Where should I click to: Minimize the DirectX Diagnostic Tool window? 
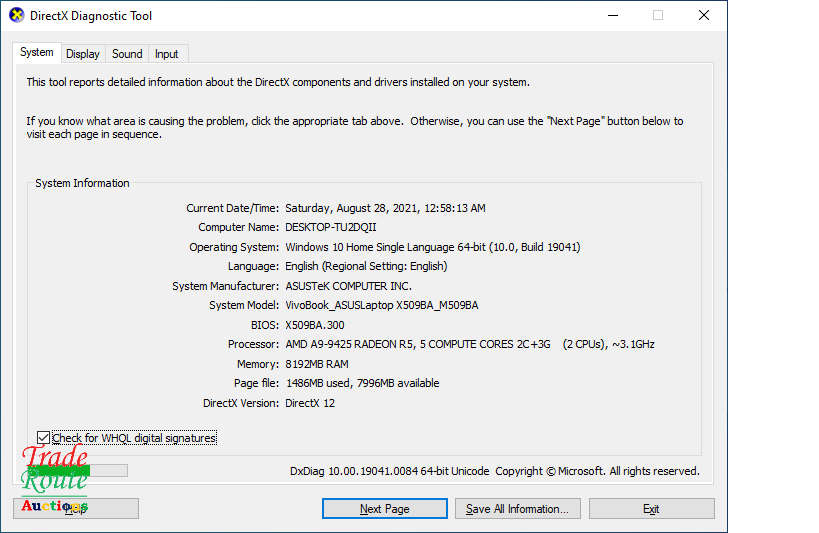(x=611, y=16)
